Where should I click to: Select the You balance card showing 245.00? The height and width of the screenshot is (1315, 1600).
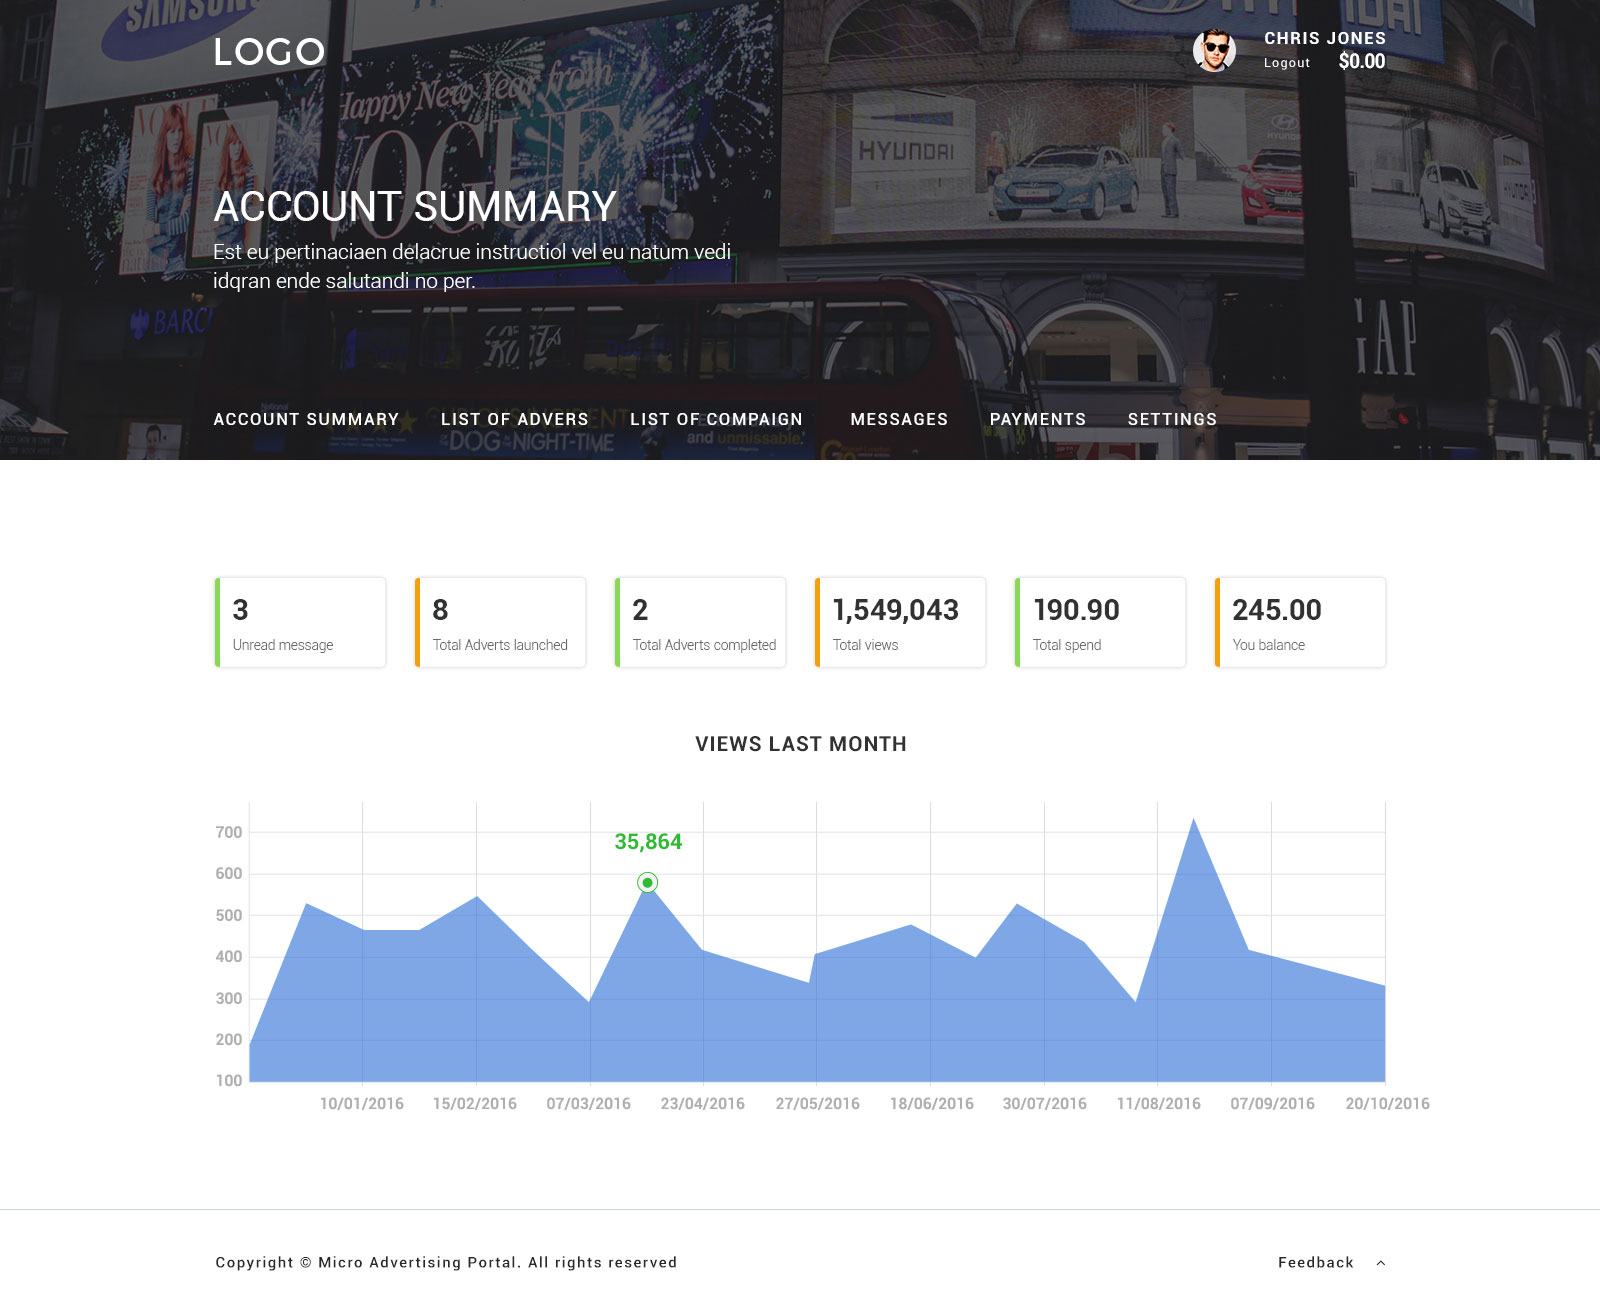pyautogui.click(x=1300, y=621)
